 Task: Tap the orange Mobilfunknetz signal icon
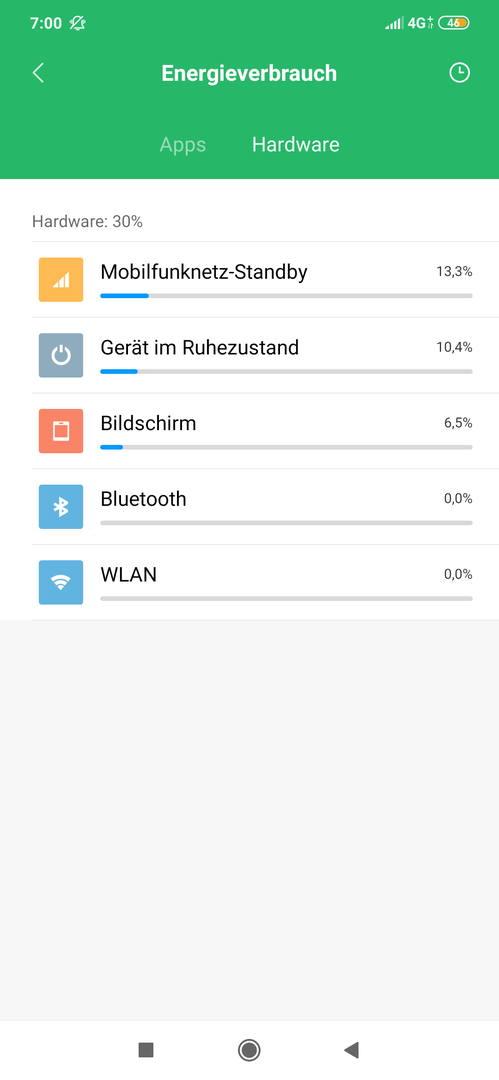tap(61, 280)
